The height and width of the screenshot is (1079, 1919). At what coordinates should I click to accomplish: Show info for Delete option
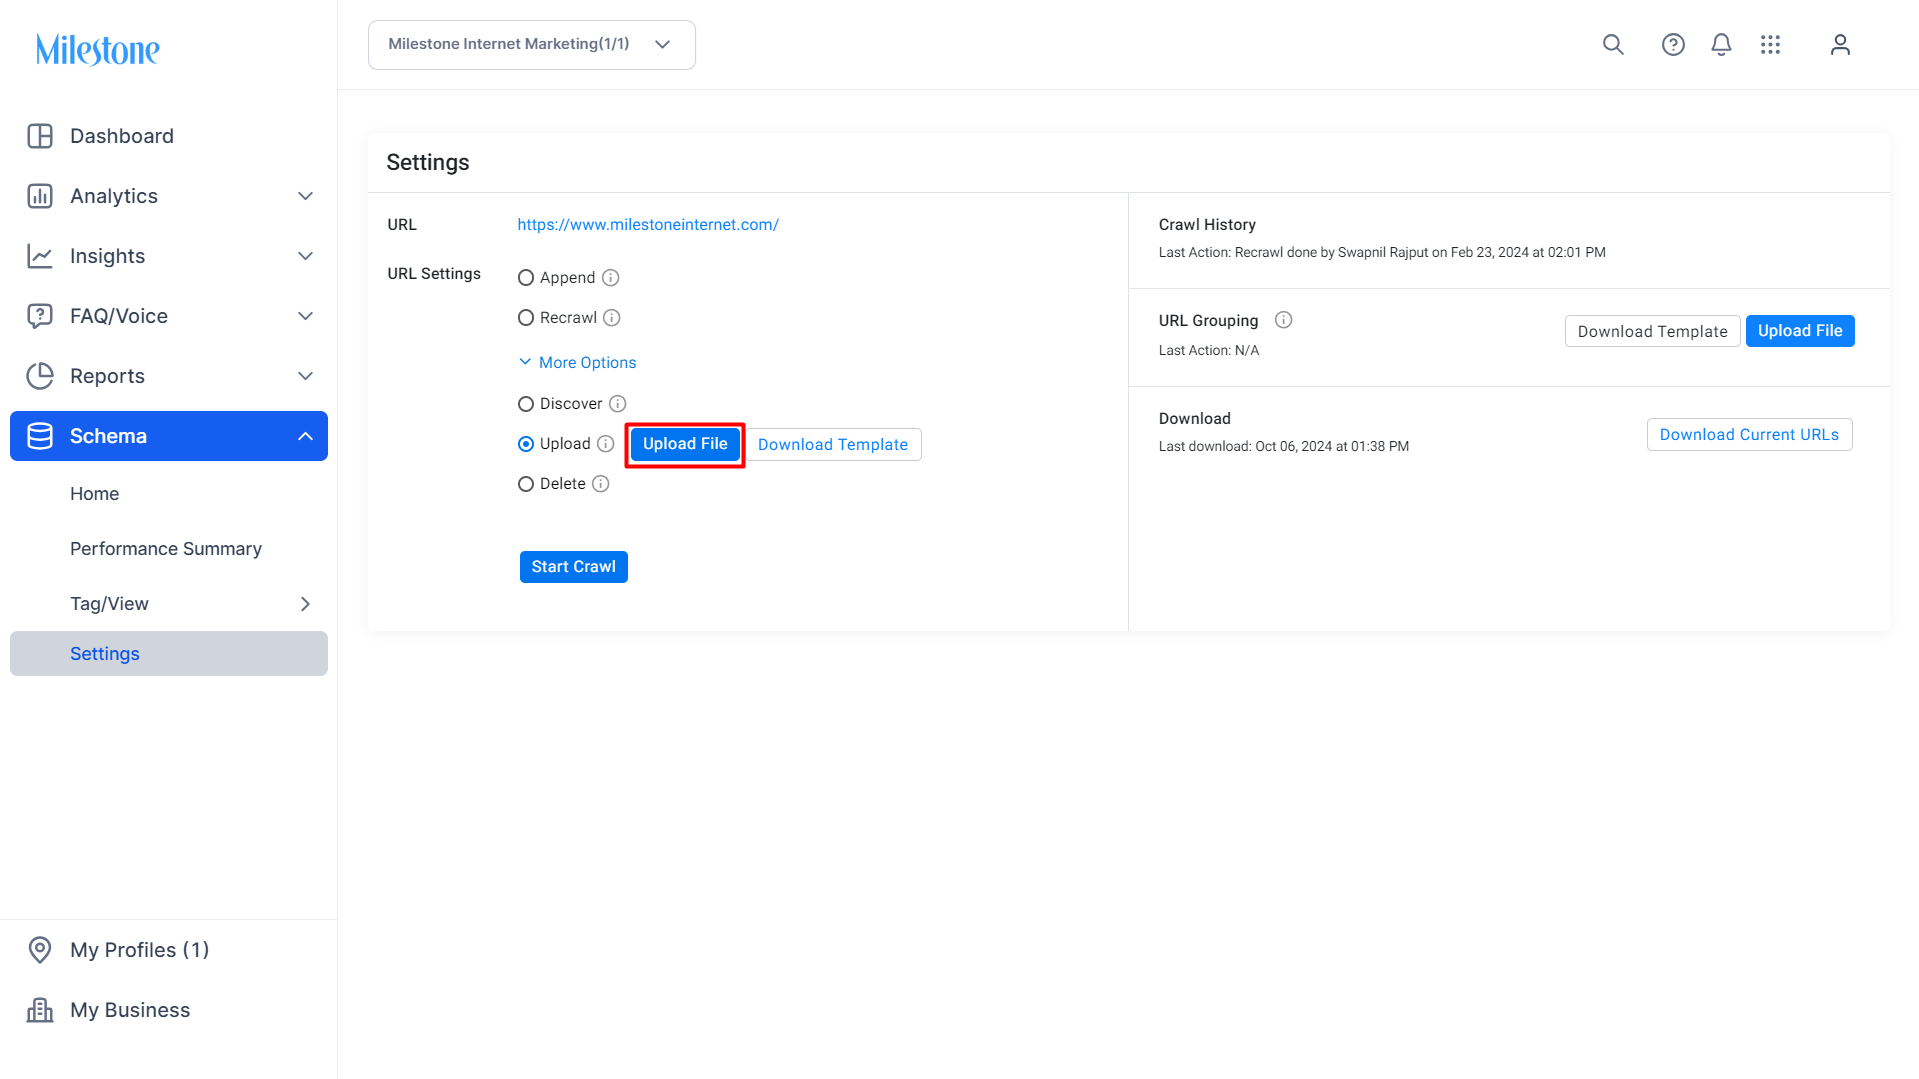point(601,484)
